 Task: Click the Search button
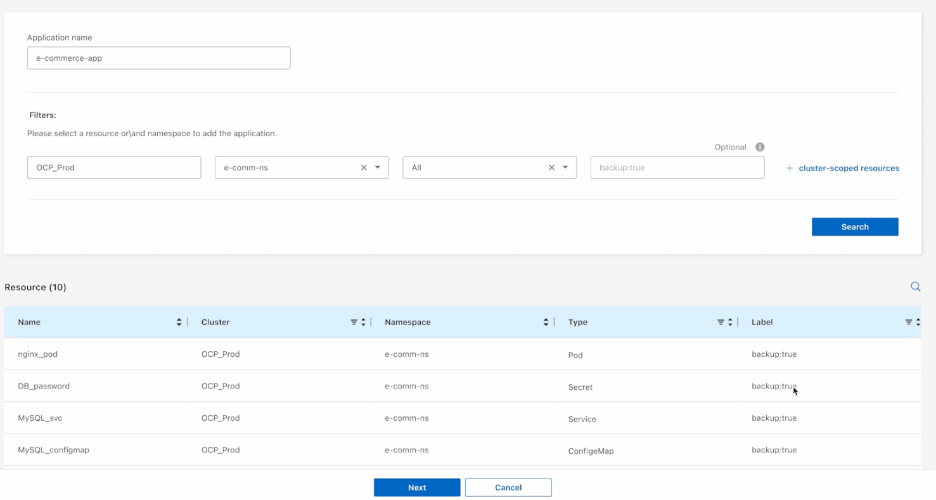click(854, 227)
